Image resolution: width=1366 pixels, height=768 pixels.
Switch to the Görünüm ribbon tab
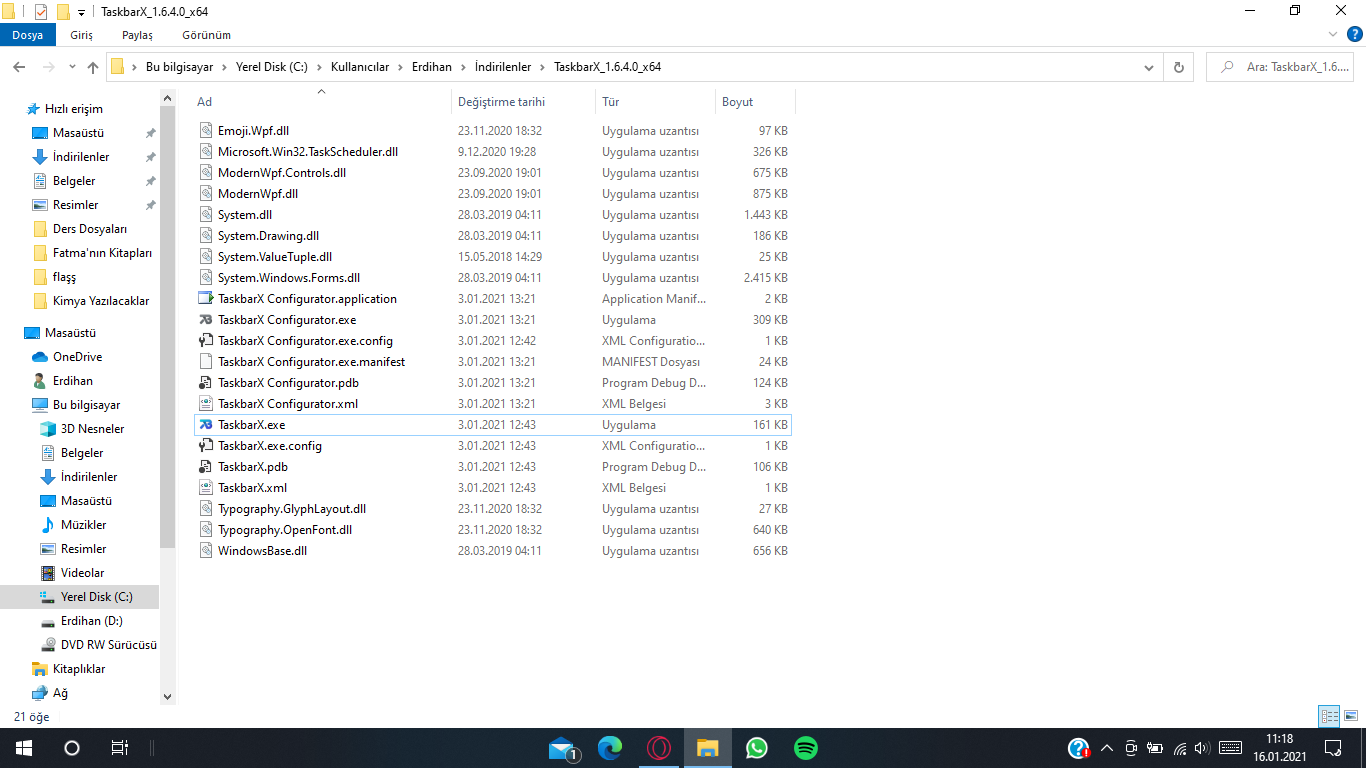click(x=206, y=35)
